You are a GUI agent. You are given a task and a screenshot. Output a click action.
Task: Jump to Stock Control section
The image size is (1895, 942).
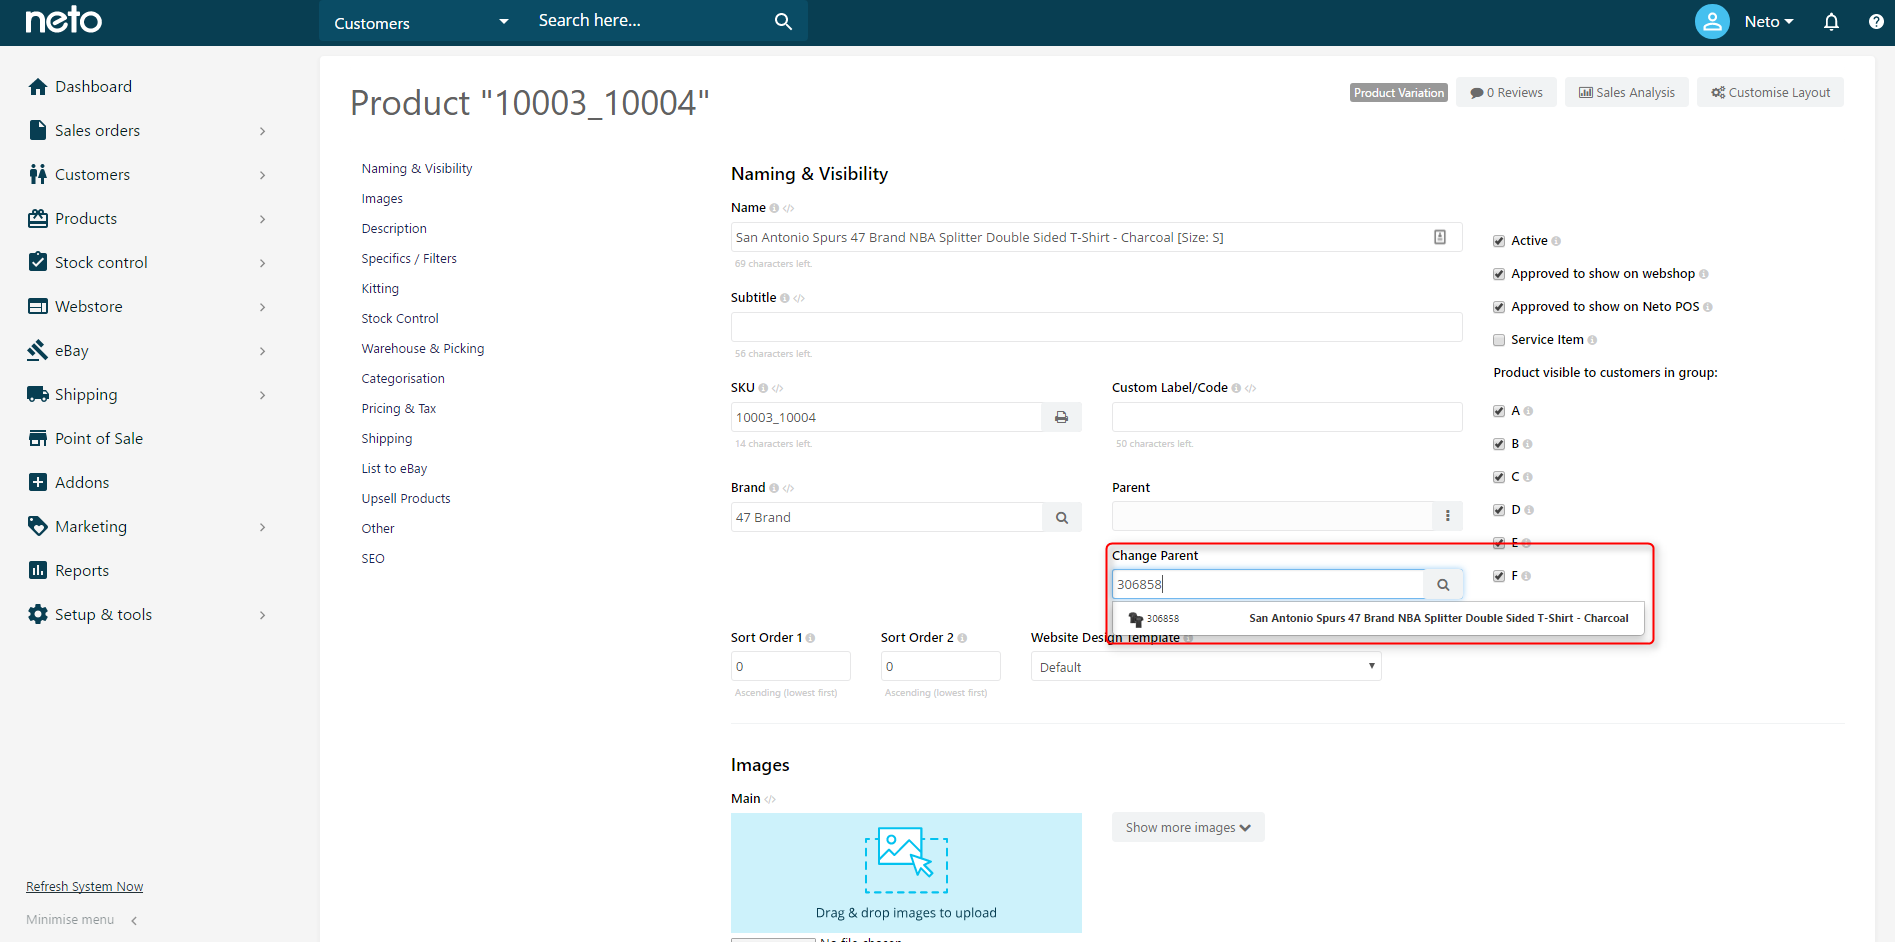400,319
